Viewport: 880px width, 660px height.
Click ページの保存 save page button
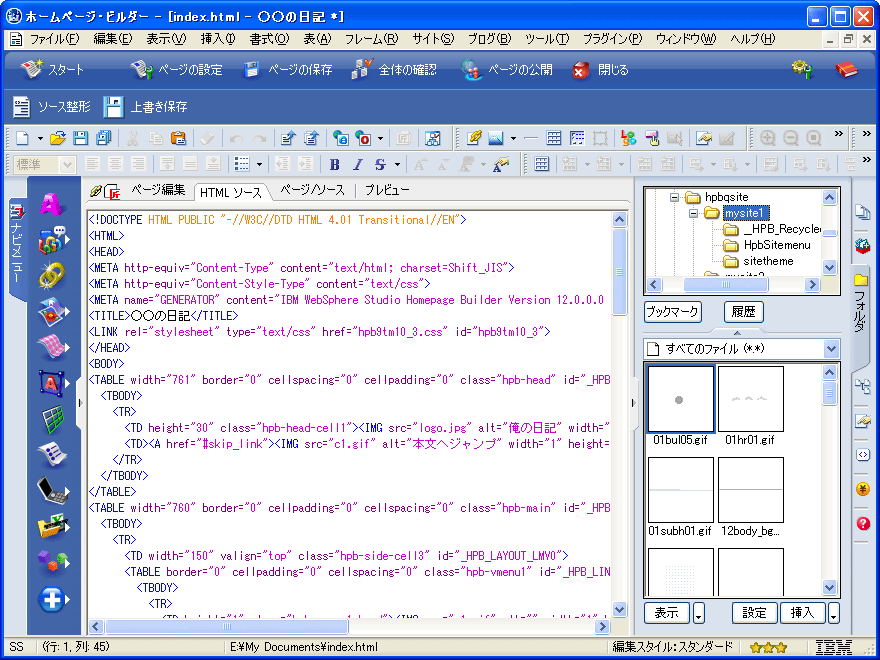click(288, 70)
